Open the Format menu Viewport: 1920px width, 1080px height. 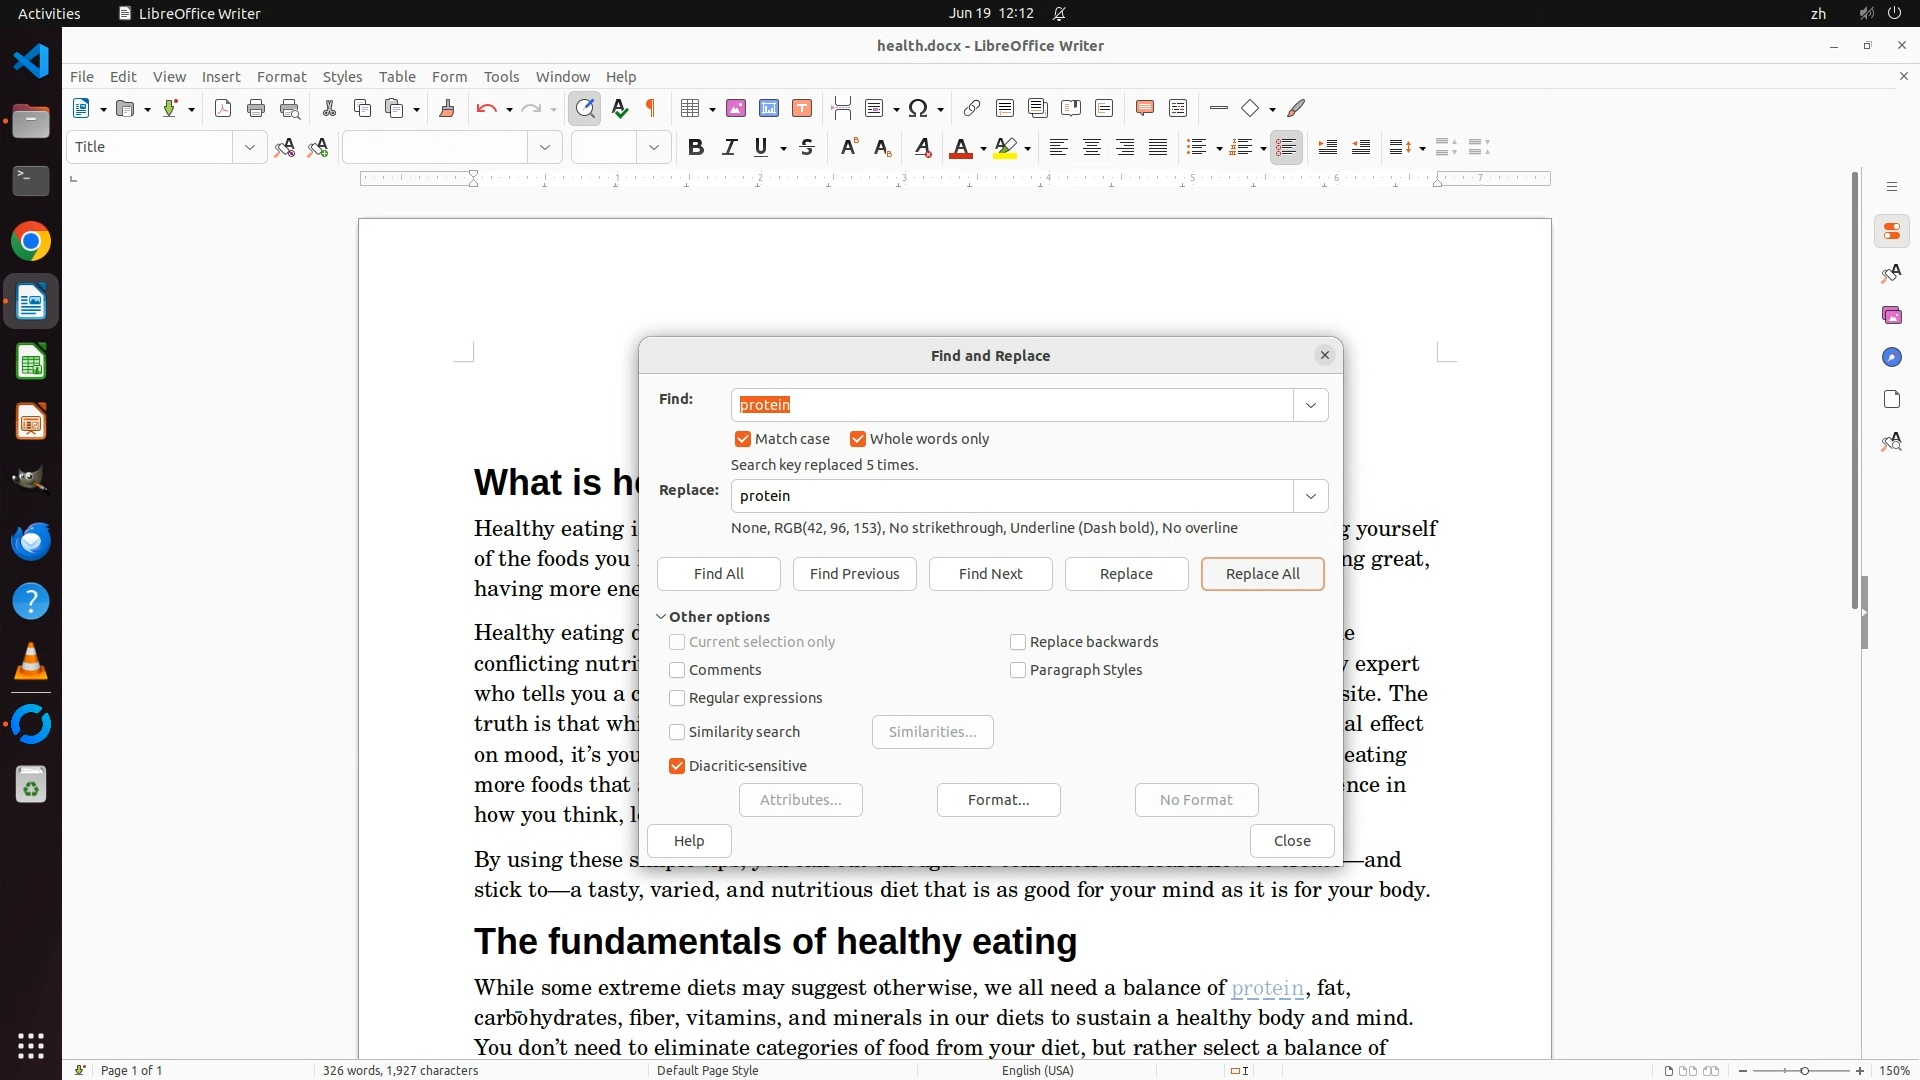click(281, 77)
